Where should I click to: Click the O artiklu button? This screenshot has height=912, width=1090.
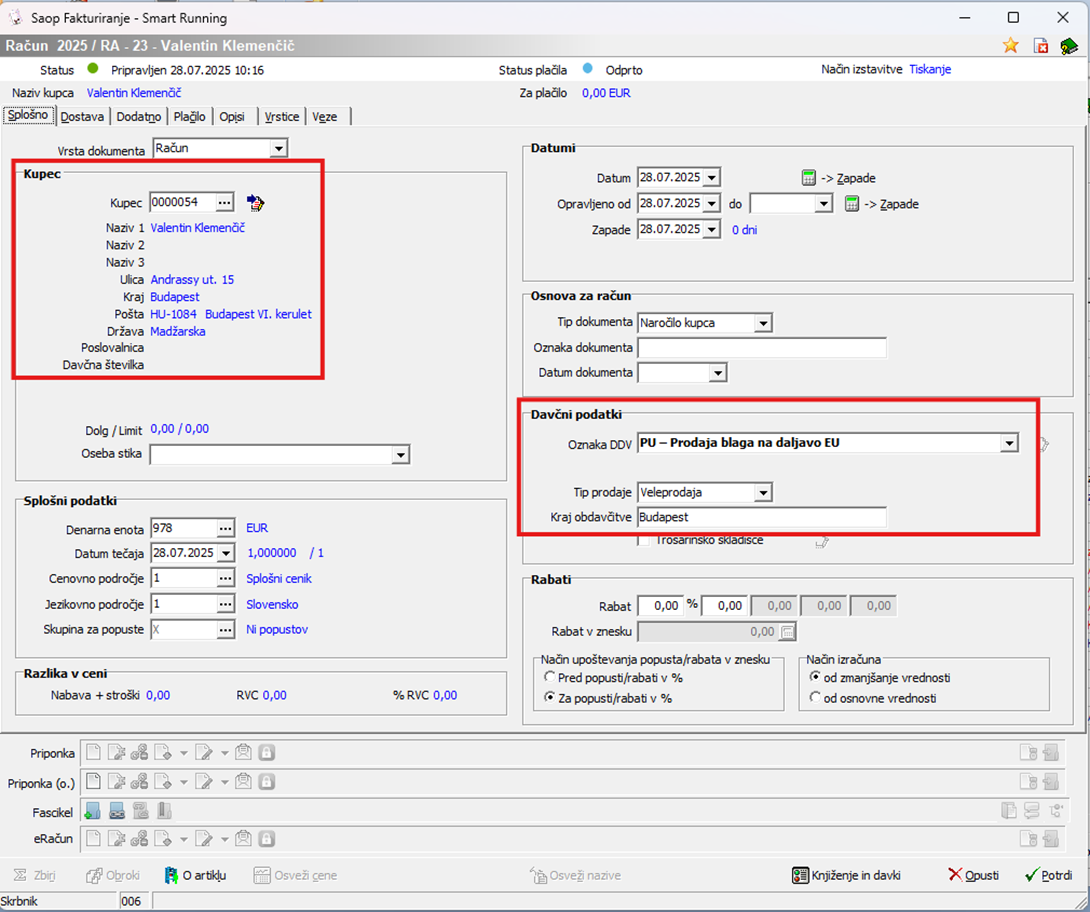tap(195, 875)
